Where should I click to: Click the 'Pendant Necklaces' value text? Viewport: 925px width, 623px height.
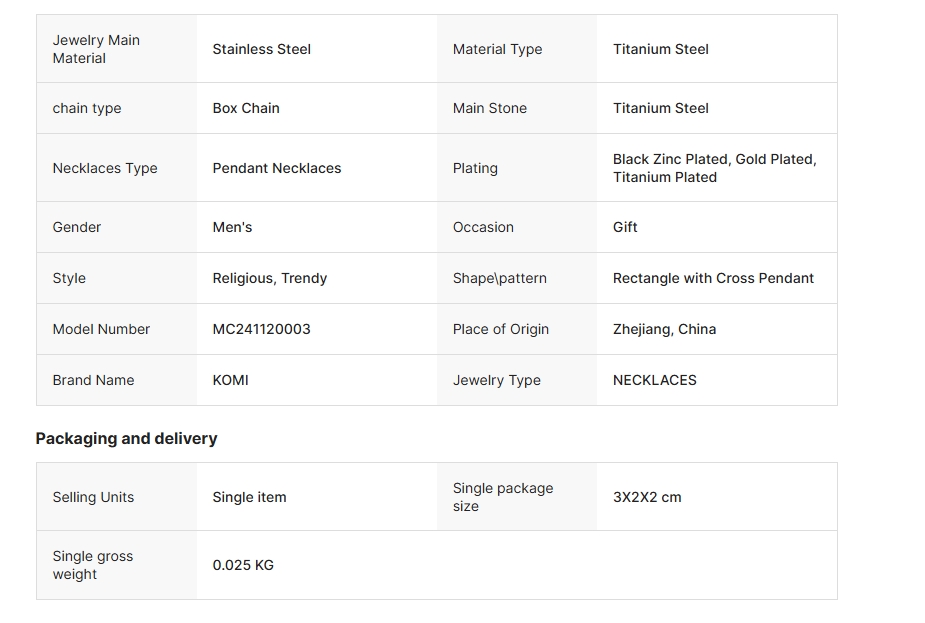tap(277, 168)
